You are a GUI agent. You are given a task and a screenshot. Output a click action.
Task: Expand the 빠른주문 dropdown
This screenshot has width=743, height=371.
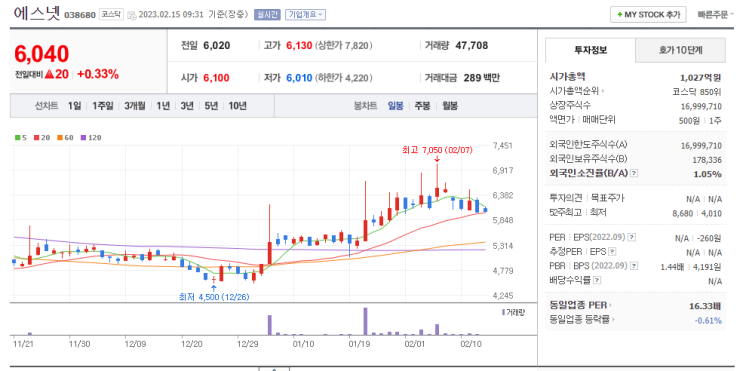click(x=716, y=15)
